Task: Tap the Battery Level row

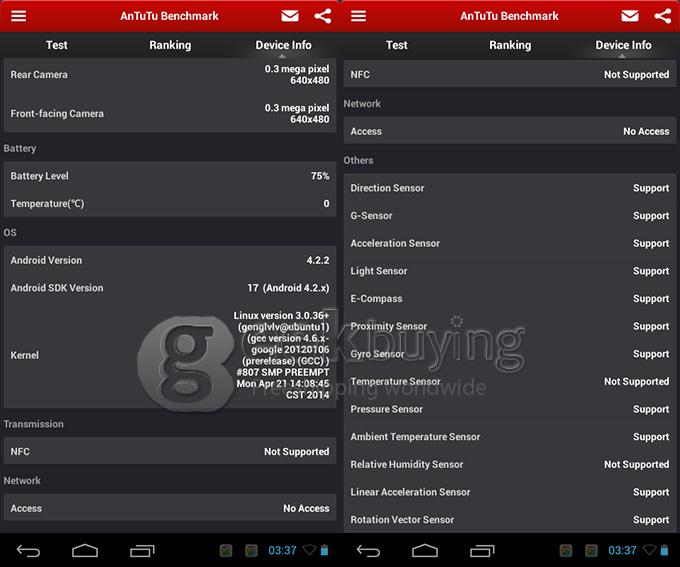Action: click(170, 176)
